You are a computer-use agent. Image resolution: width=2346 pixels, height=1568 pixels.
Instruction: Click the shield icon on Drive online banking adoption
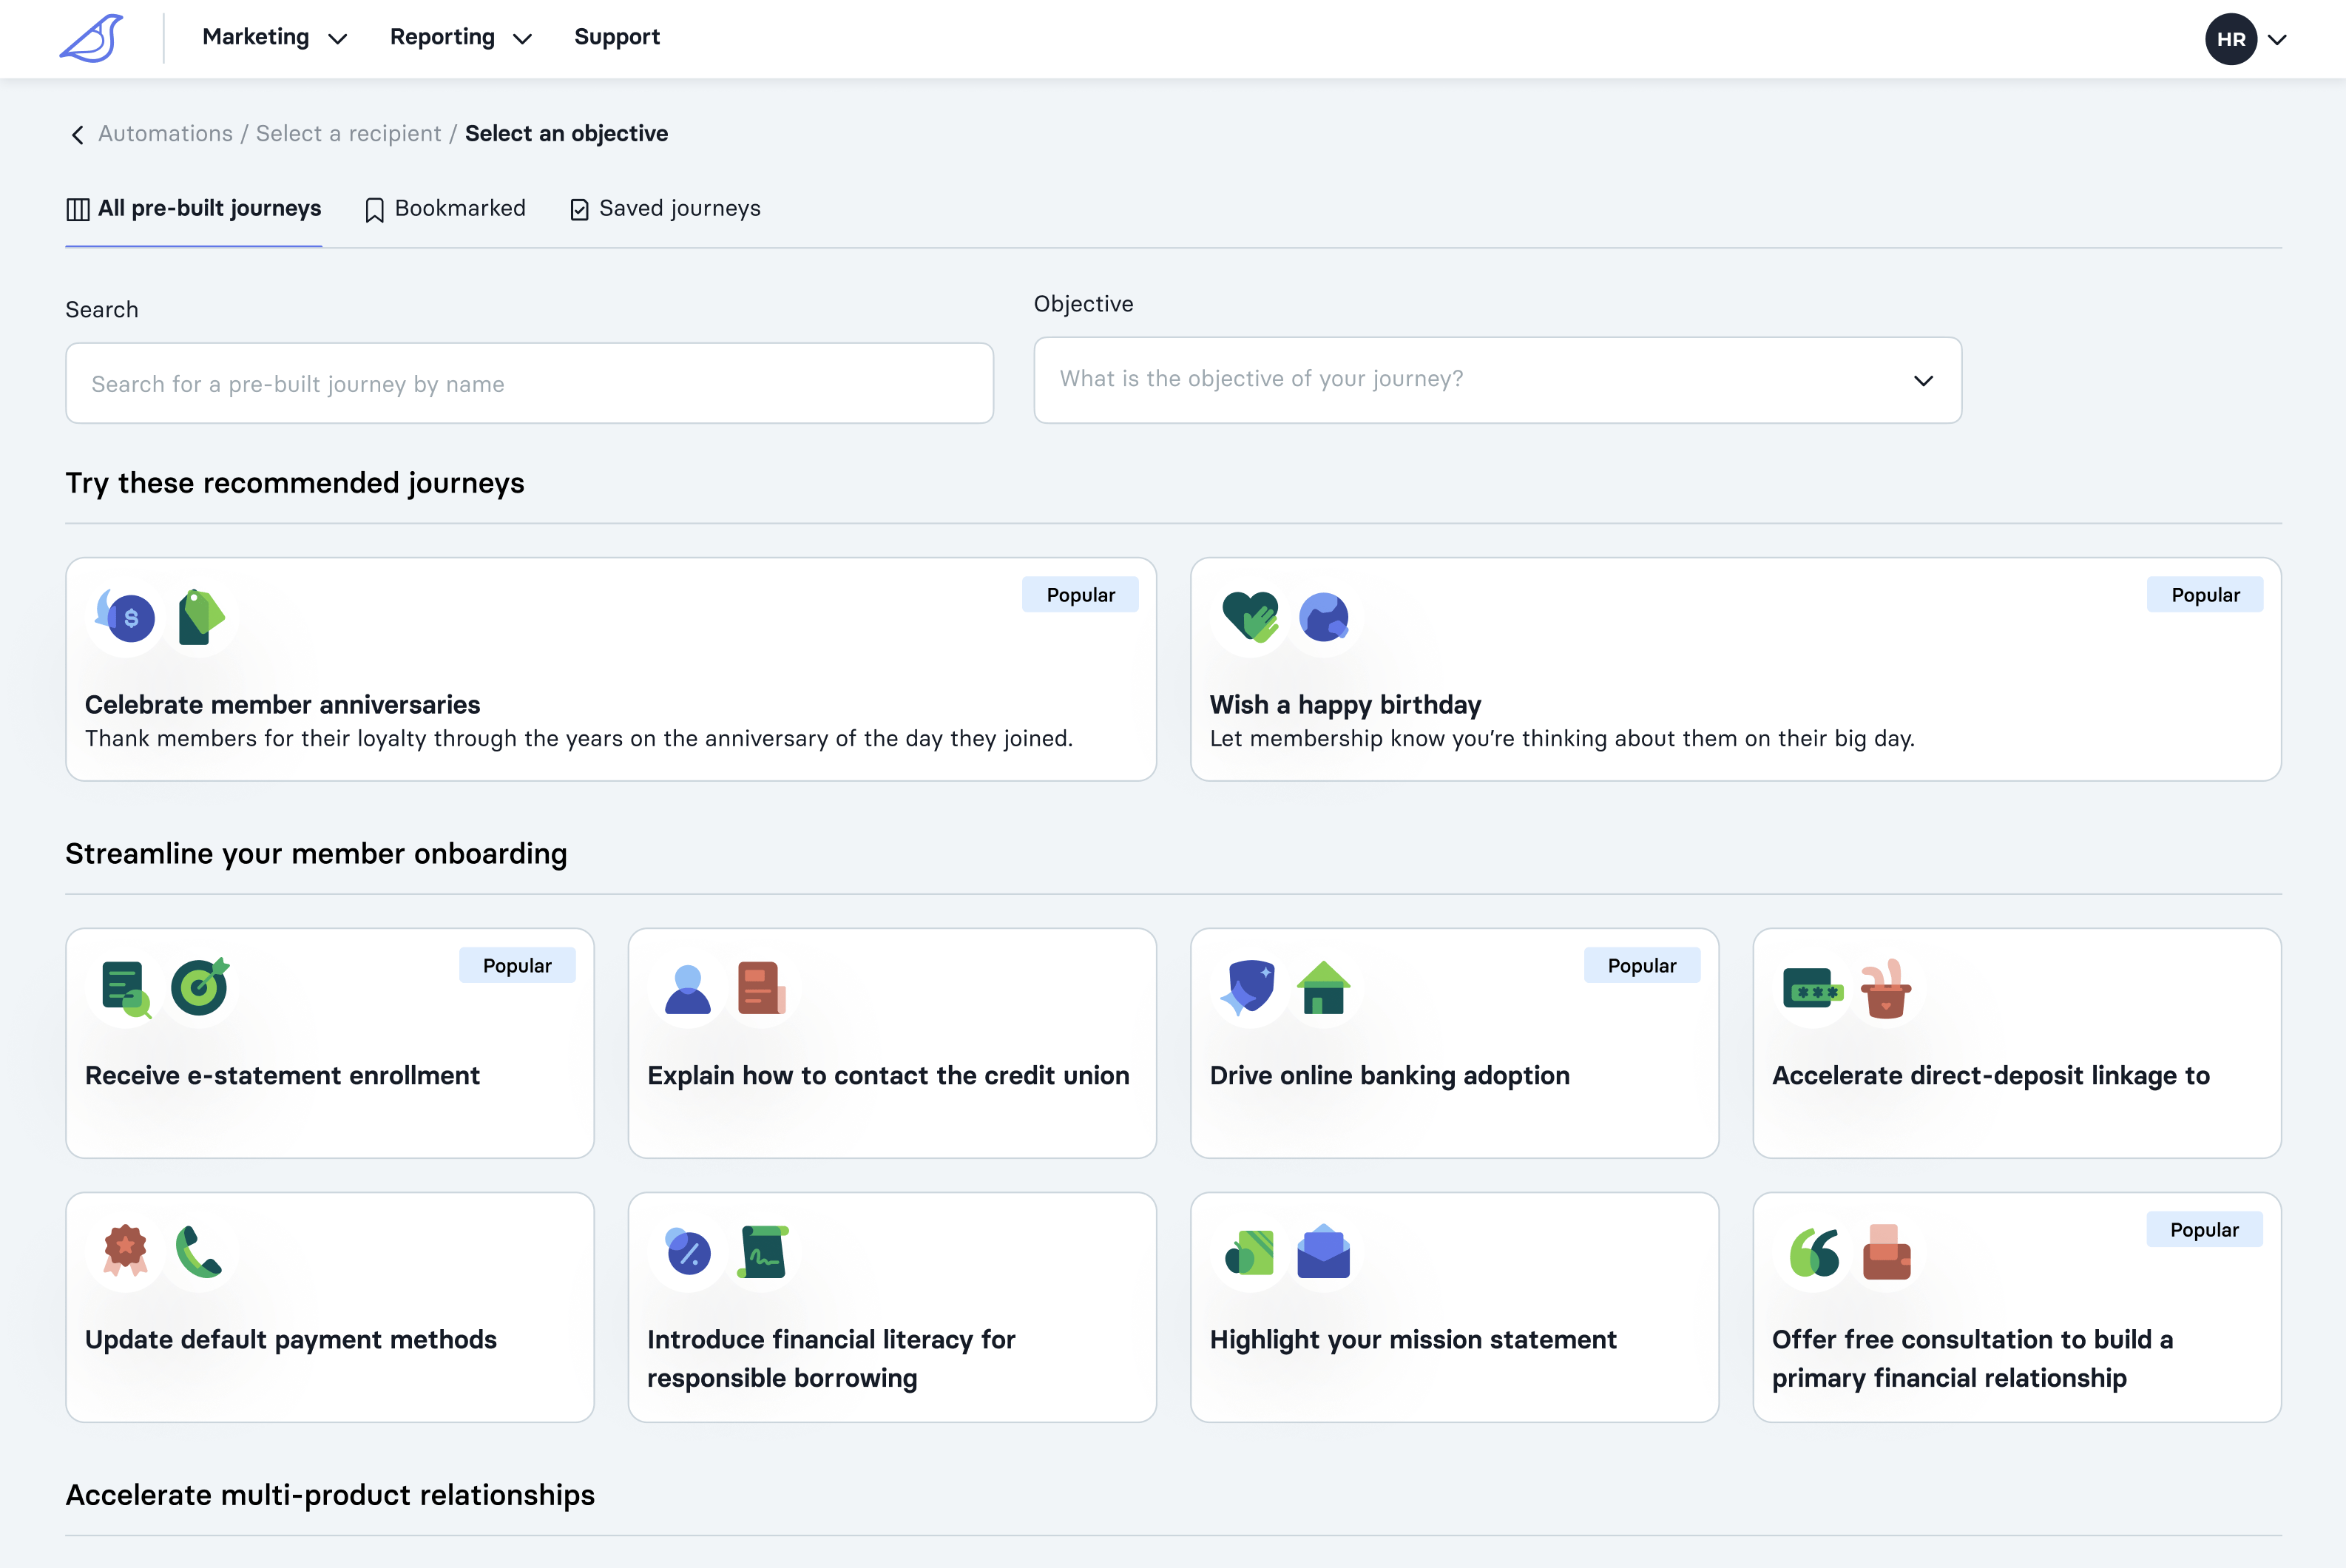point(1250,988)
